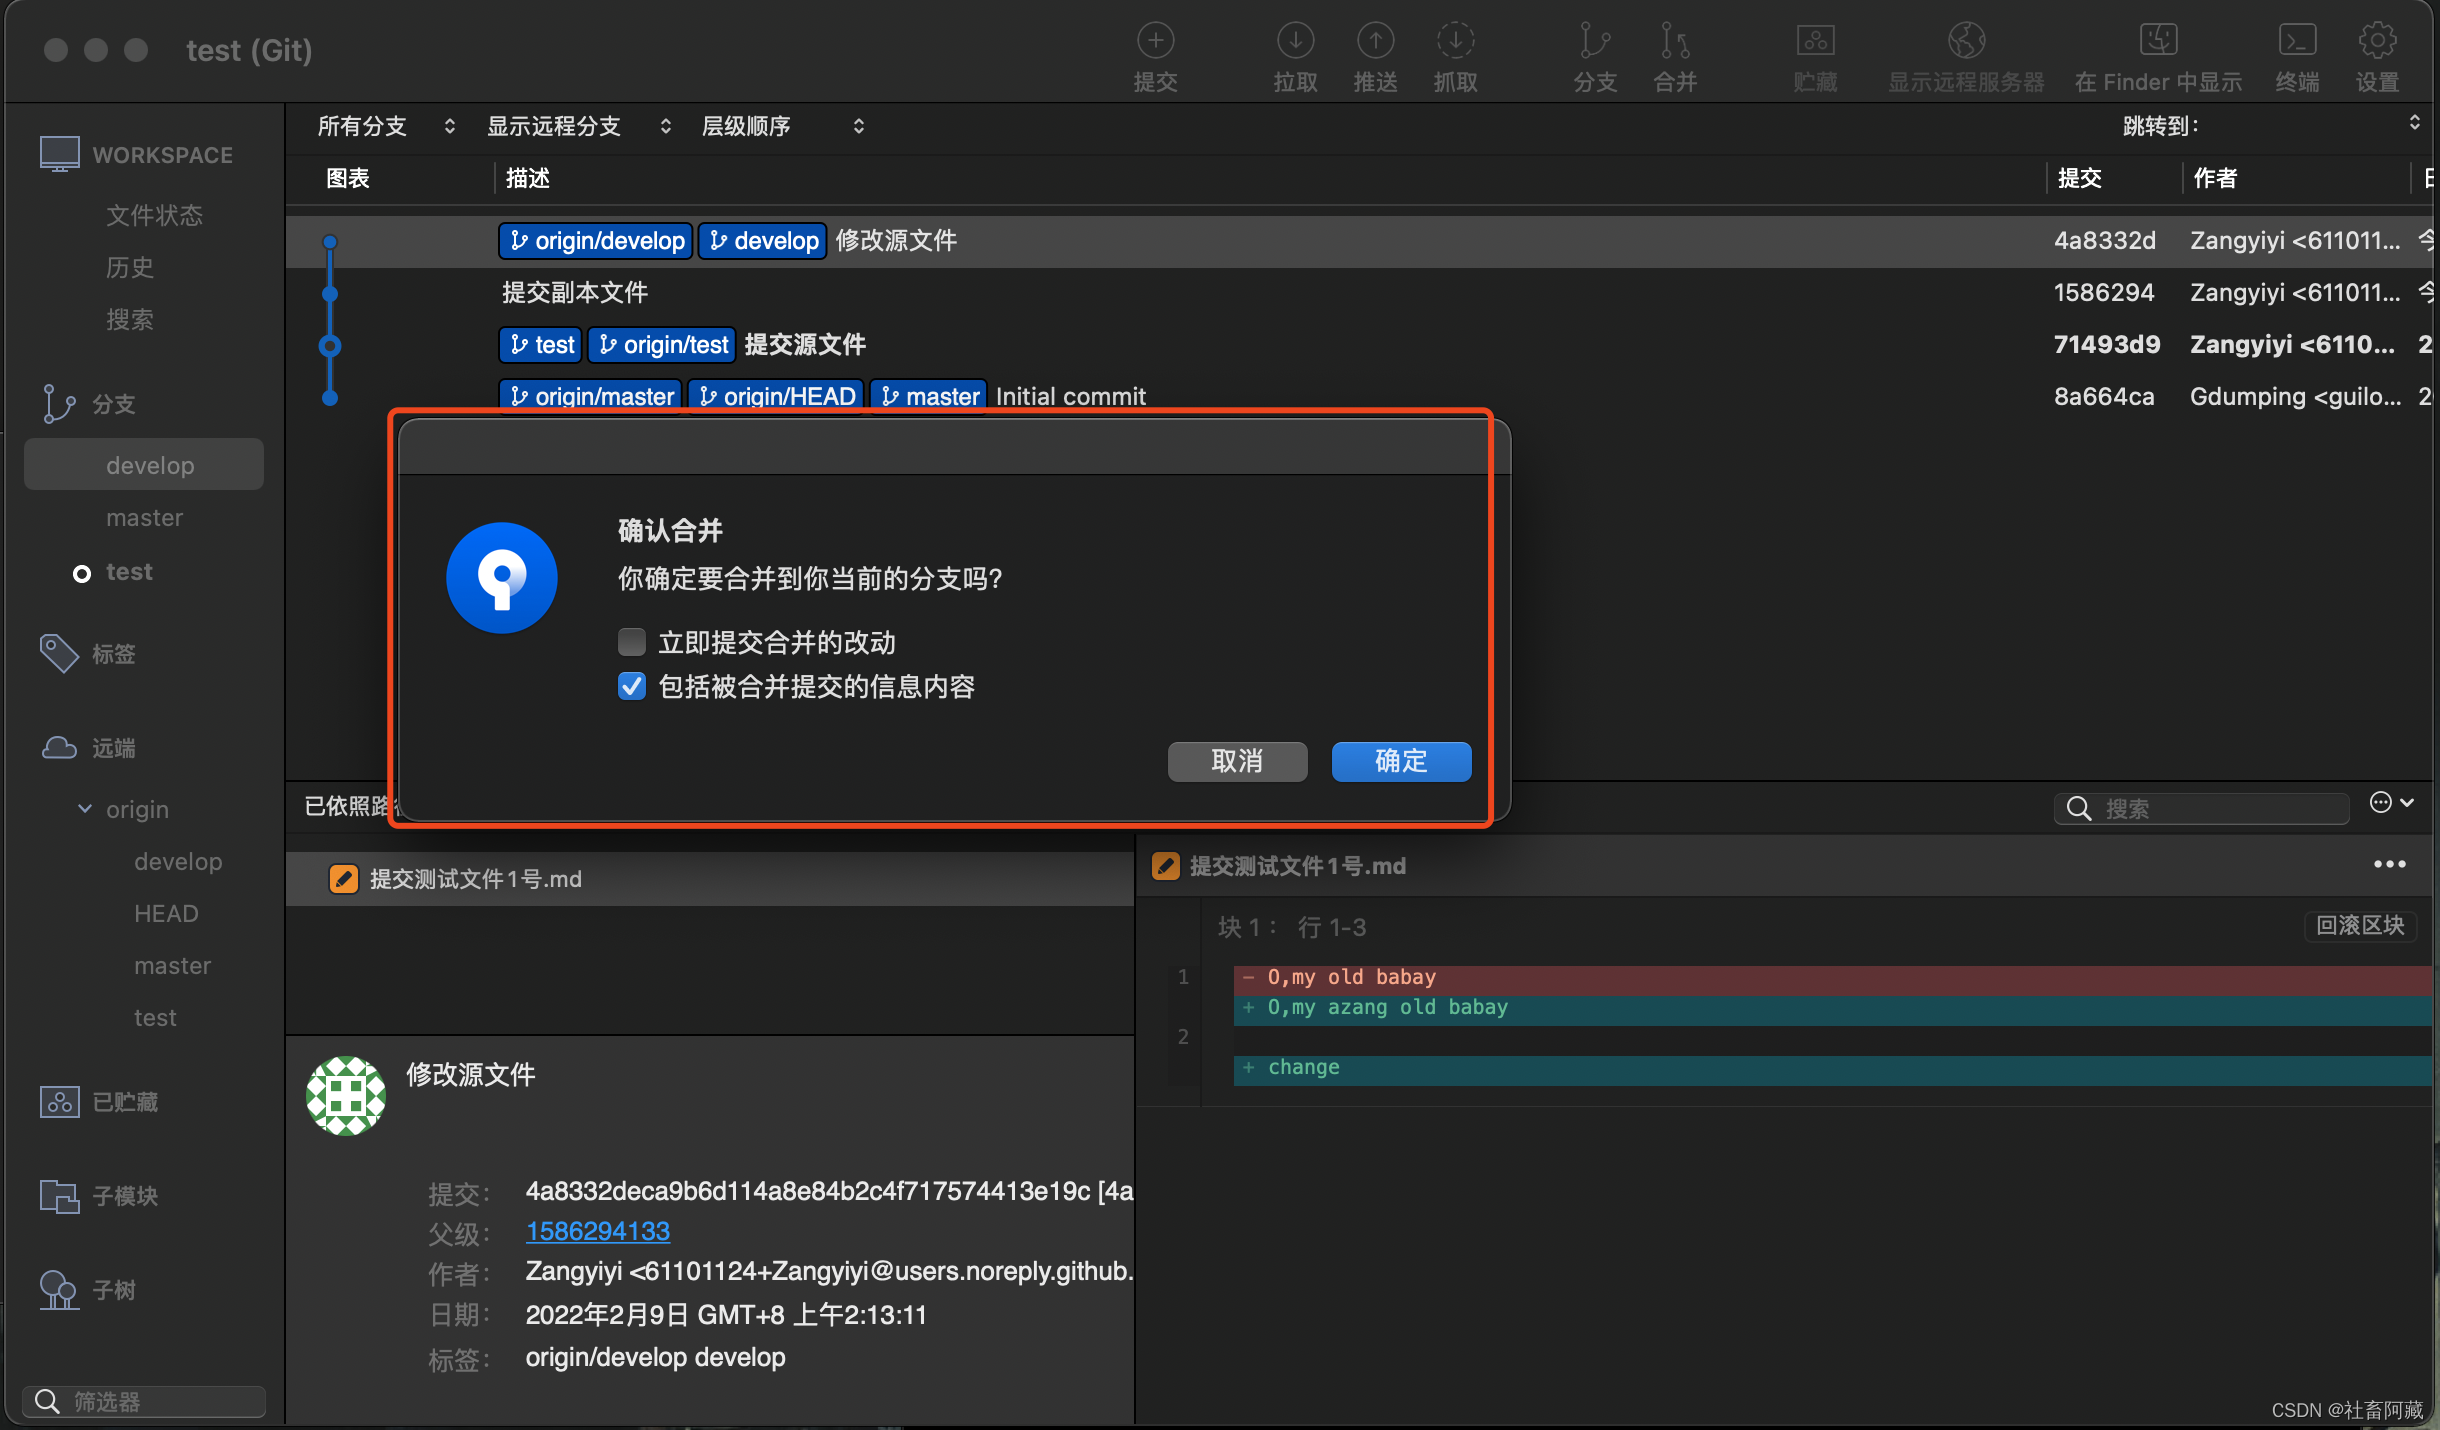Screen dimensions: 2440x1430
Task: Open the 所有分支 dropdown
Action: click(x=386, y=127)
